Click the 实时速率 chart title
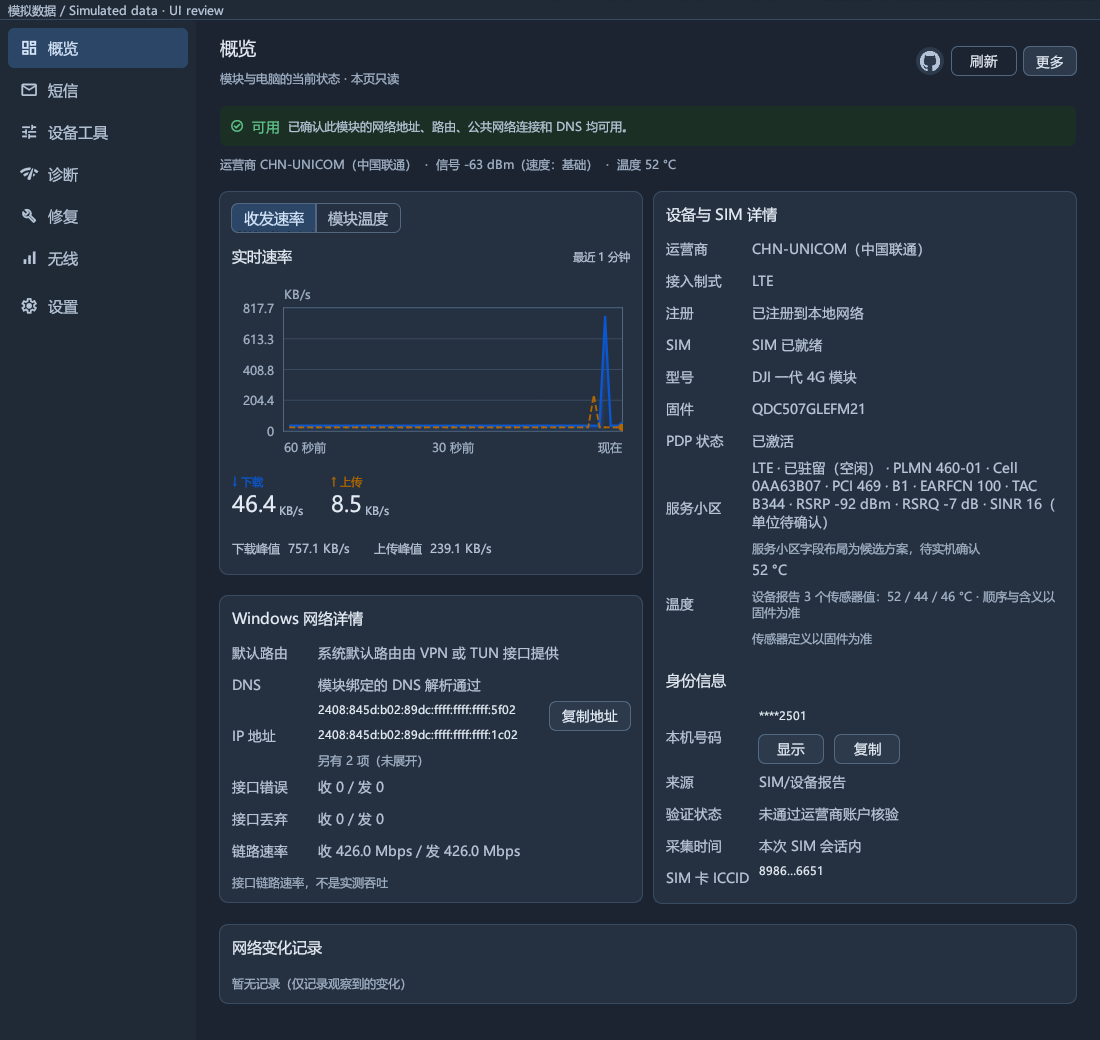1100x1040 pixels. 262,257
